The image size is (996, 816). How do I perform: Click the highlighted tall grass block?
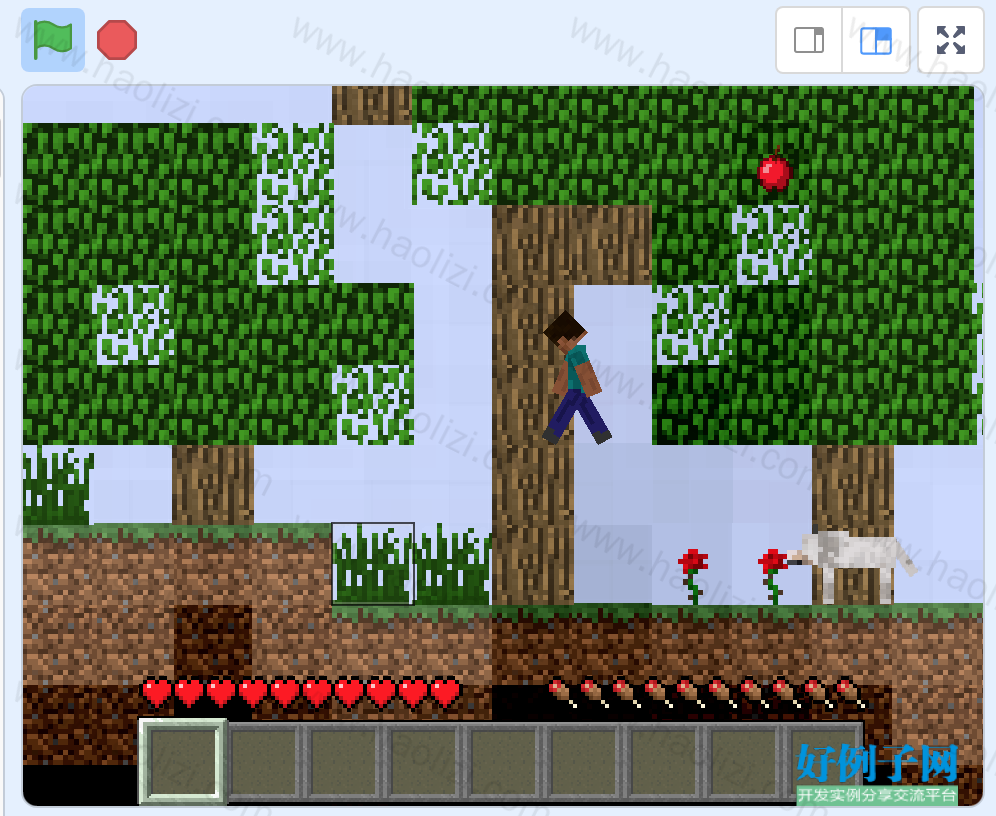click(x=373, y=563)
